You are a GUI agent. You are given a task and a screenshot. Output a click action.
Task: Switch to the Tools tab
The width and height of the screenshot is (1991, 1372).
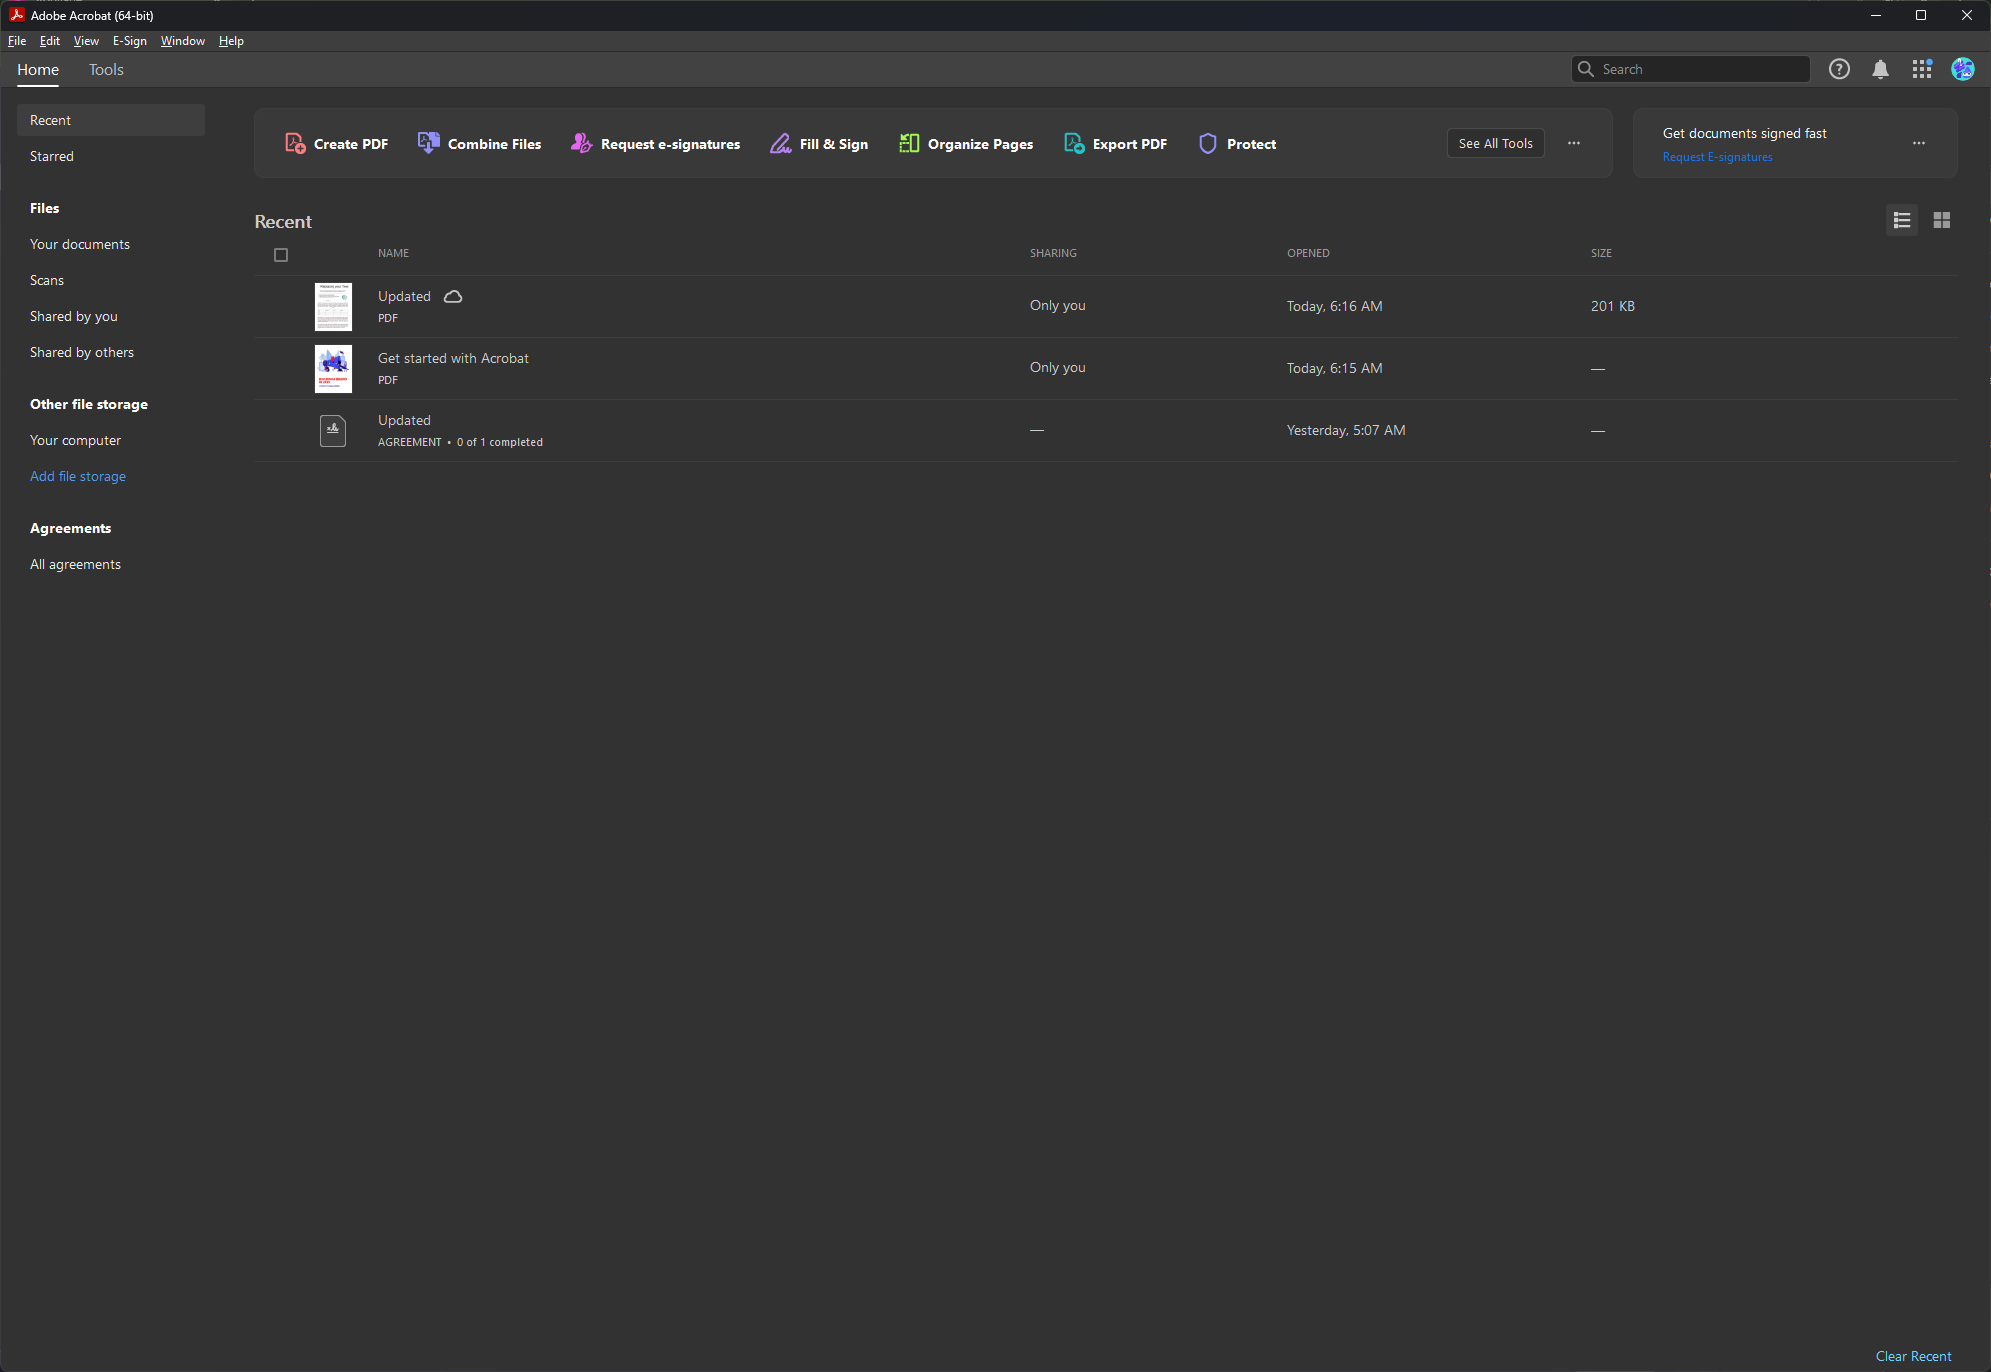pyautogui.click(x=106, y=69)
